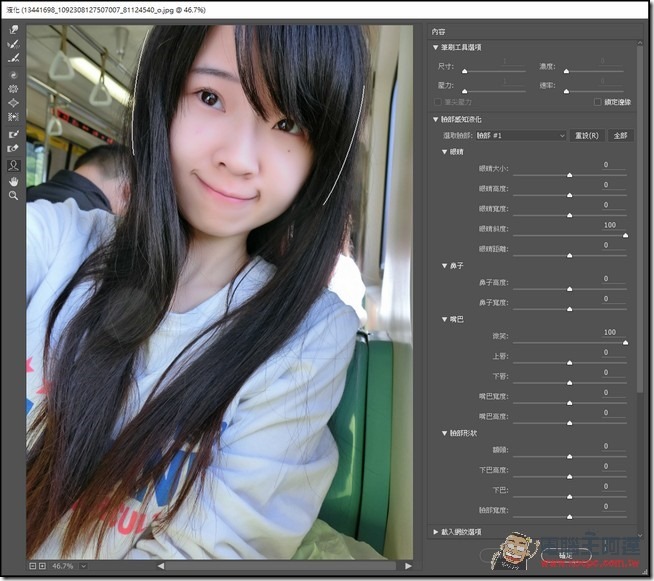The width and height of the screenshot is (654, 581).
Task: Collapse the 眼睛 eyes section
Action: point(444,152)
